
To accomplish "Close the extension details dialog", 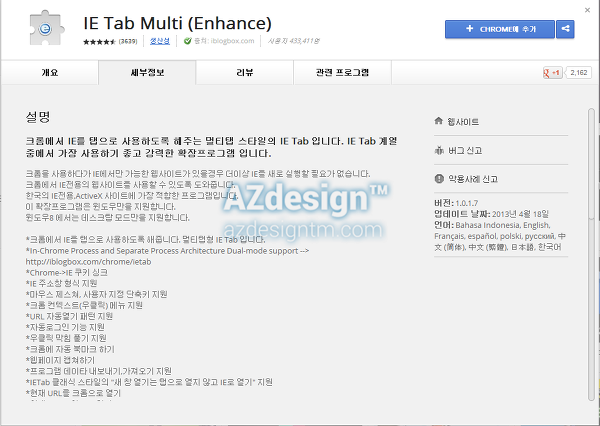I will pyautogui.click(x=587, y=10).
